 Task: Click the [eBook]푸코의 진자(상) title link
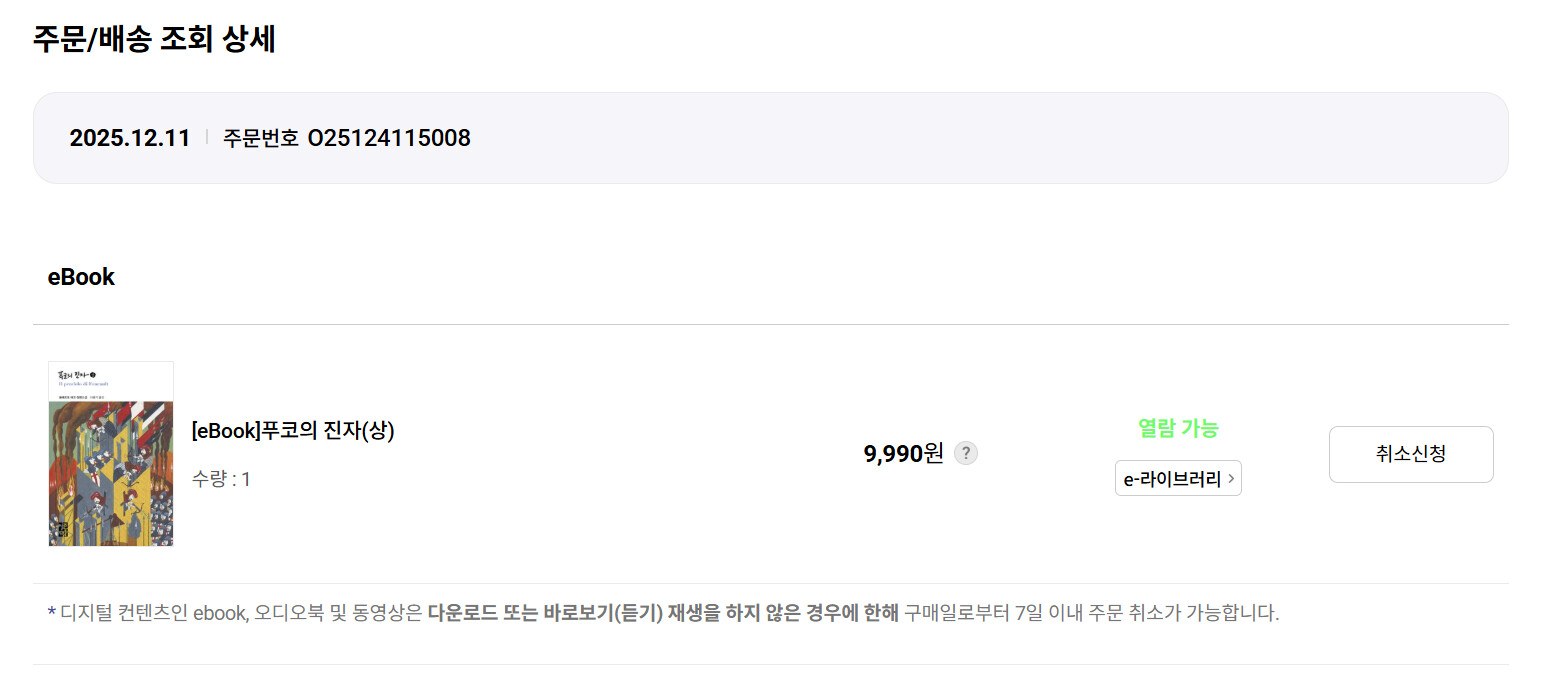pos(293,430)
